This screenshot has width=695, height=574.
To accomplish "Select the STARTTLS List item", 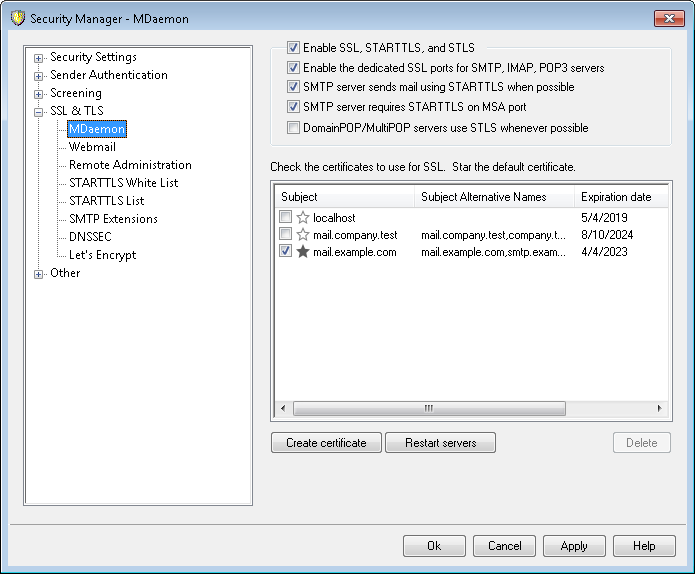I will tap(106, 201).
